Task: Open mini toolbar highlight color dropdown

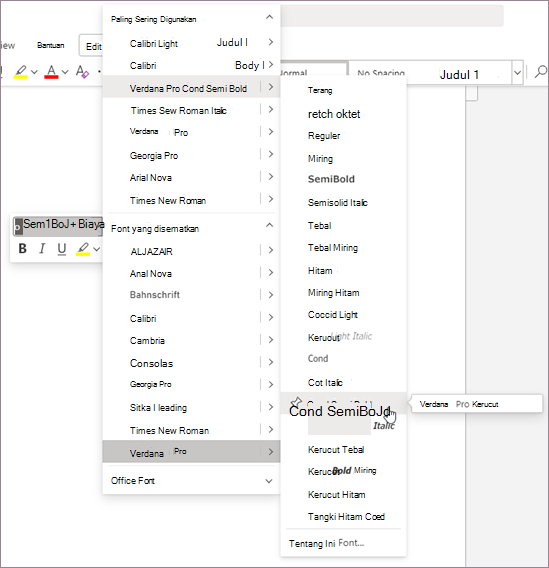Action: [x=97, y=249]
